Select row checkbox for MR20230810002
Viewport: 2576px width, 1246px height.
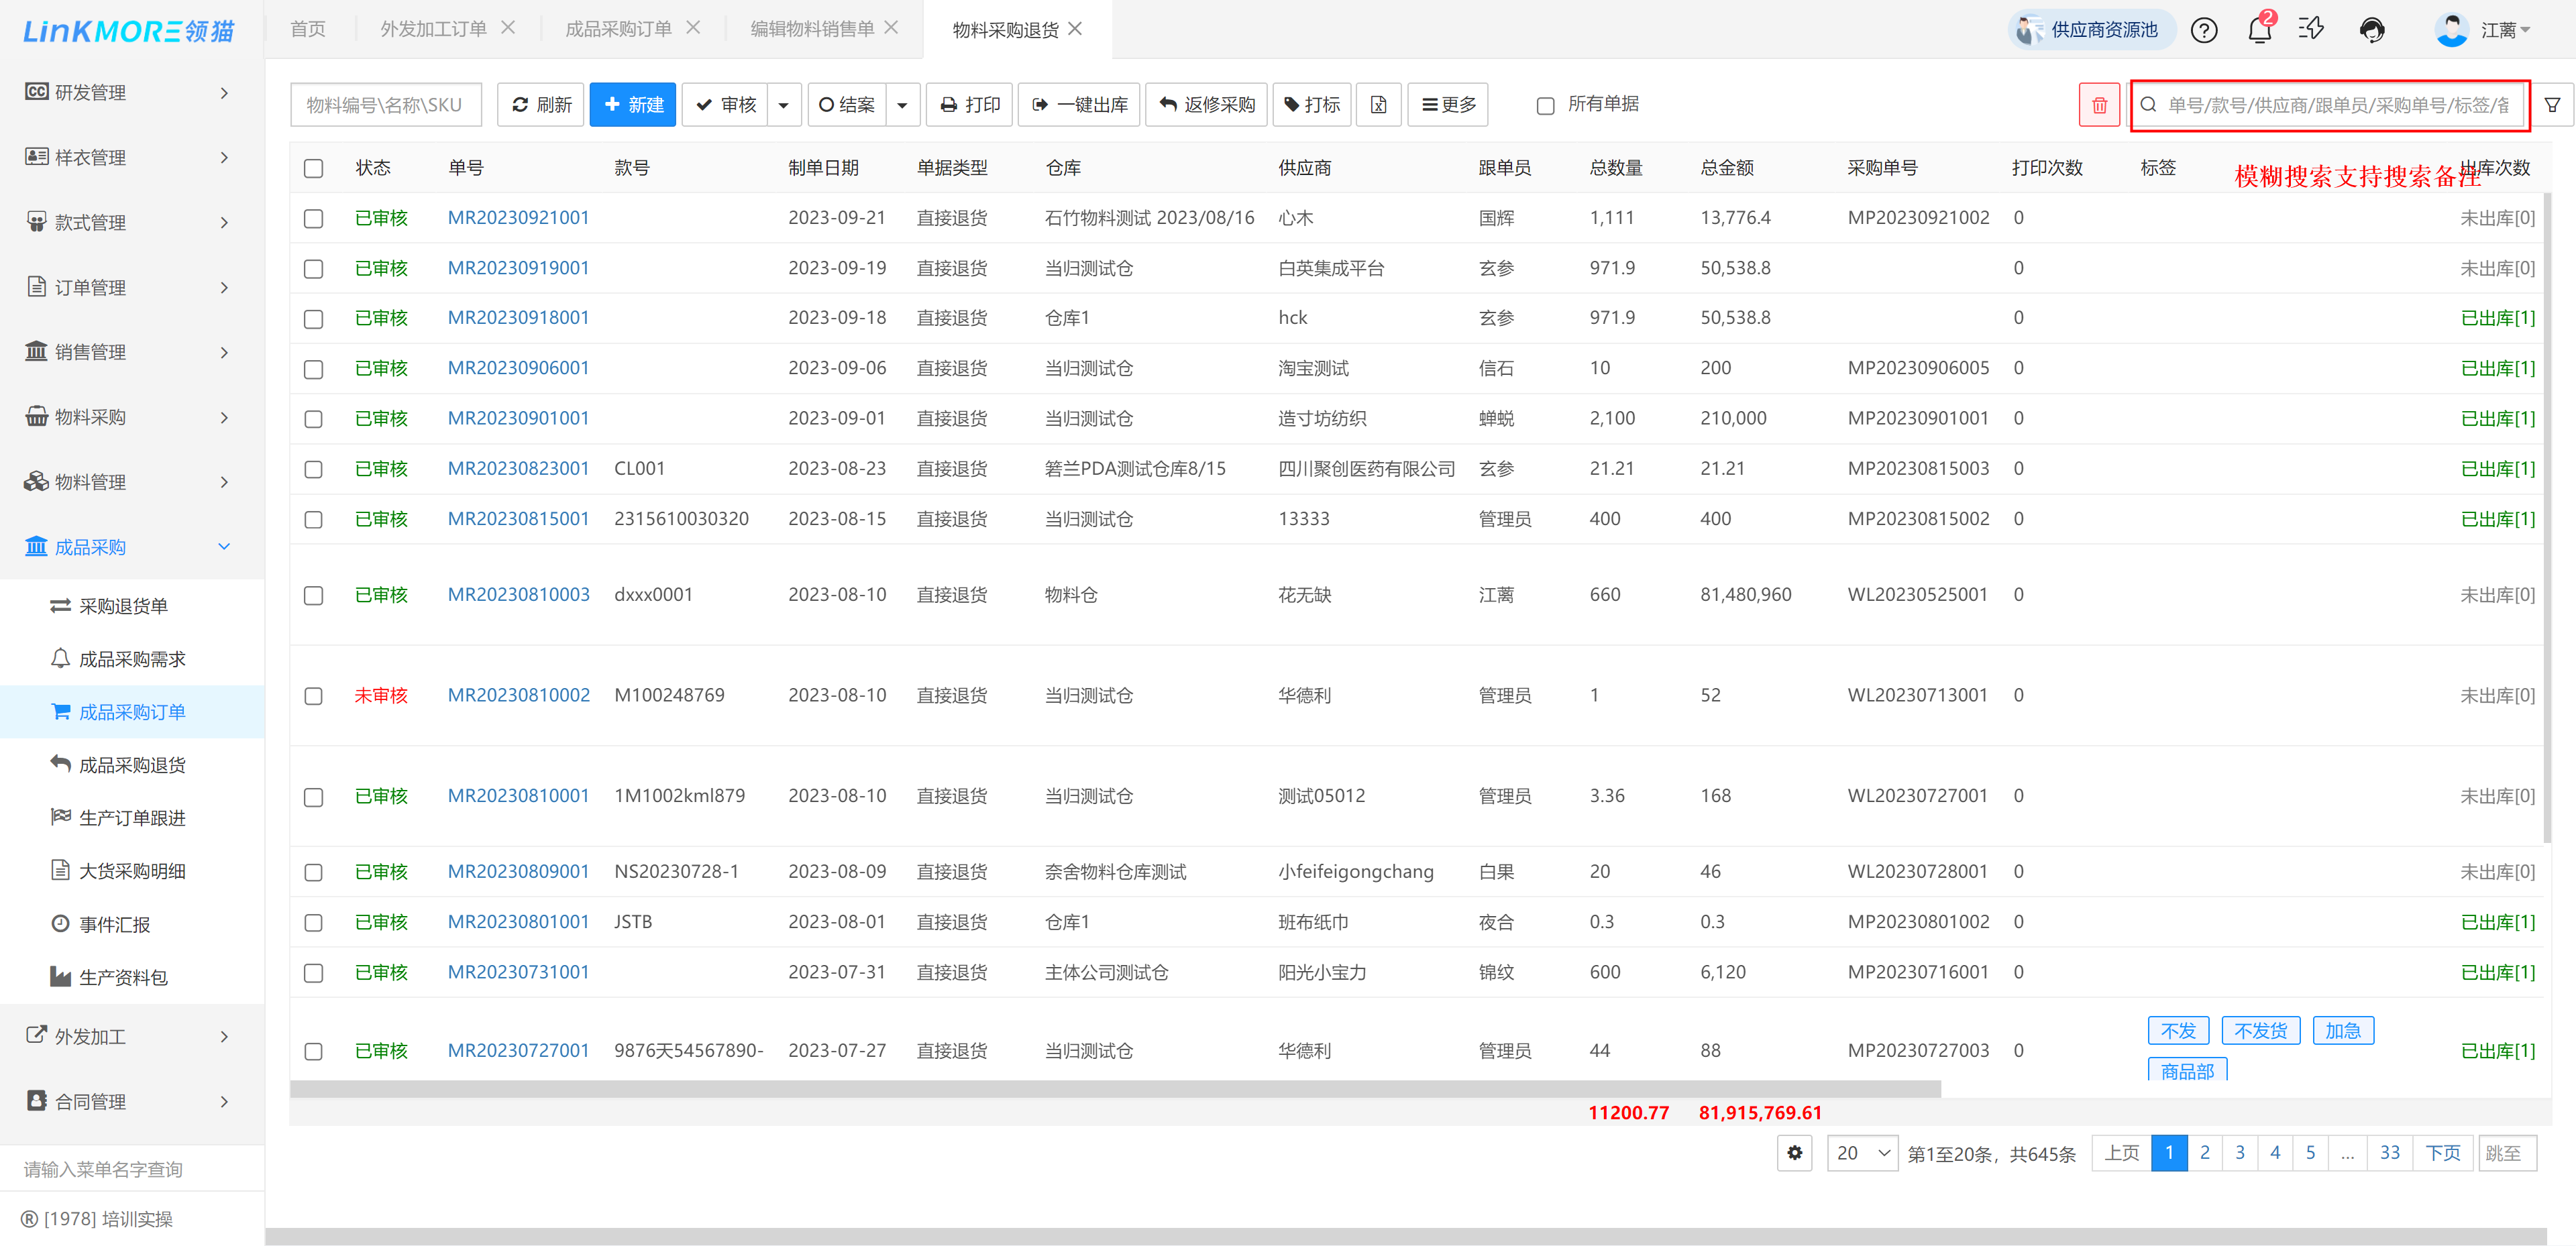pos(313,696)
